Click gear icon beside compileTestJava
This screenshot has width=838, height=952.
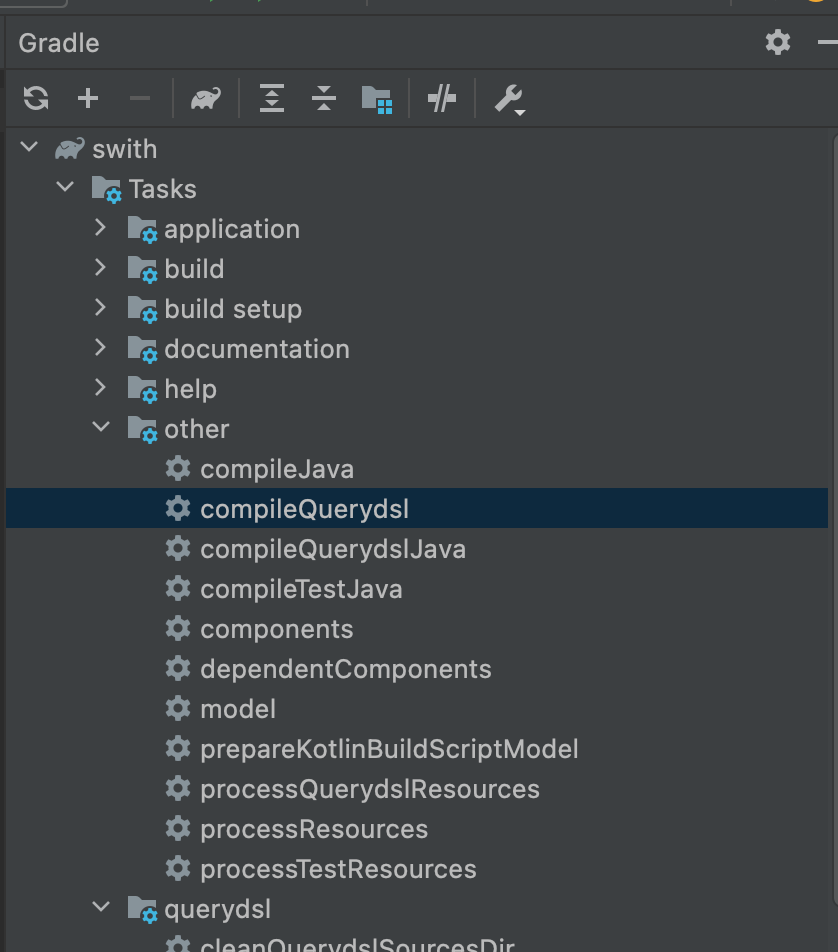[x=178, y=589]
